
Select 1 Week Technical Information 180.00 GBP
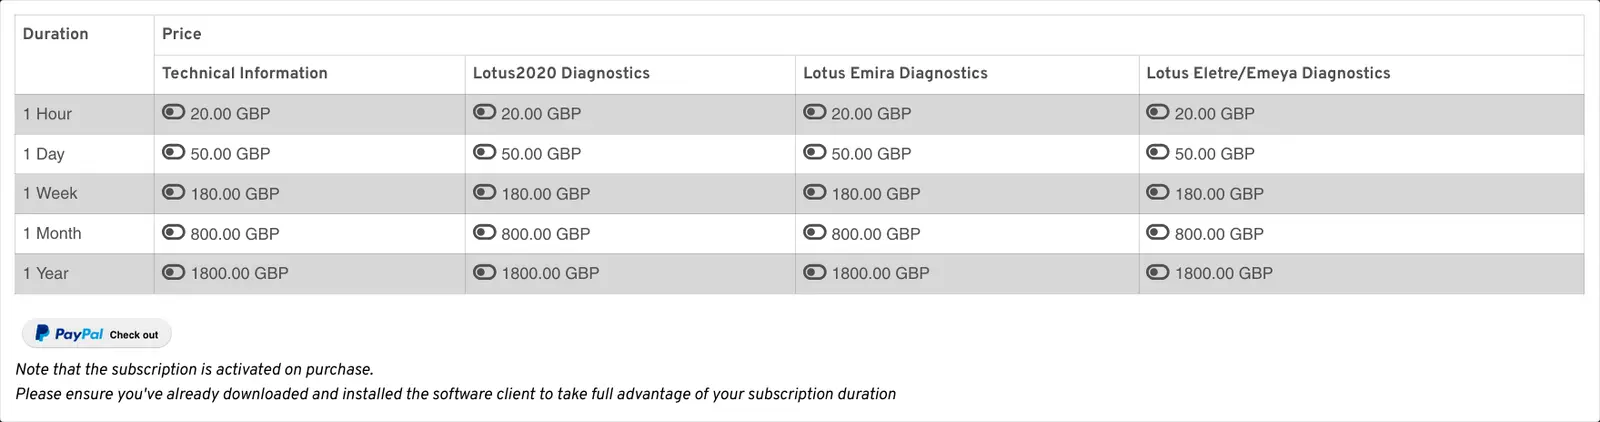(x=173, y=192)
